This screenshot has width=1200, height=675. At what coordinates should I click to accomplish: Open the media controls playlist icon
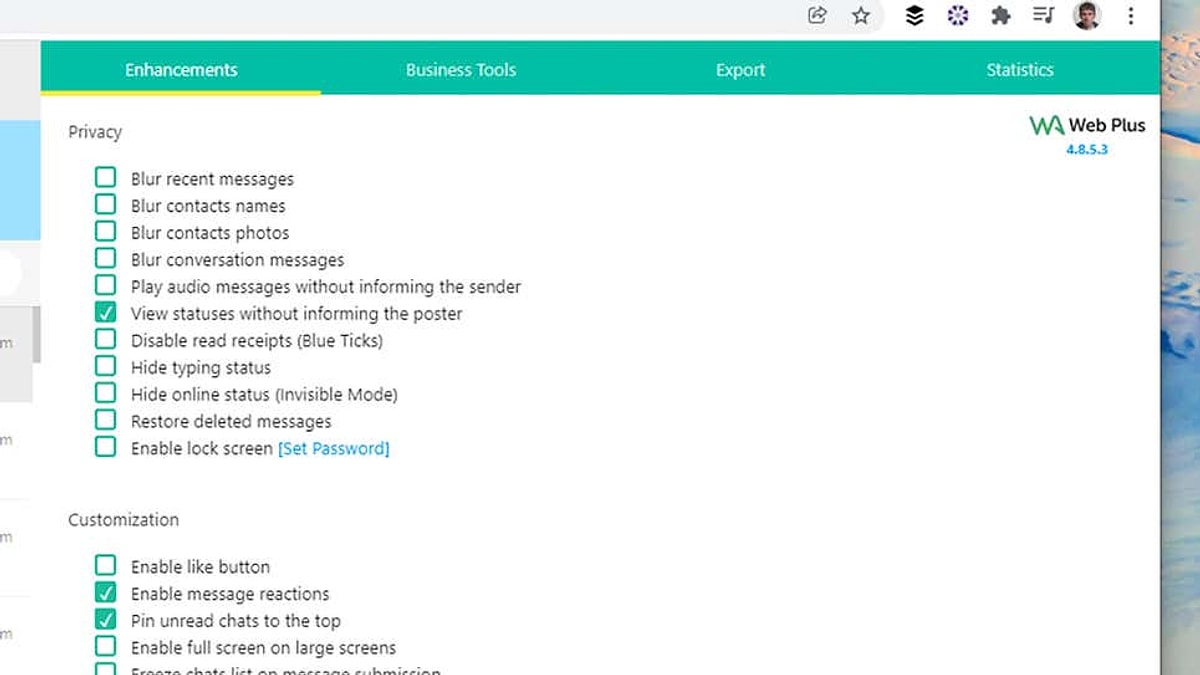1044,15
